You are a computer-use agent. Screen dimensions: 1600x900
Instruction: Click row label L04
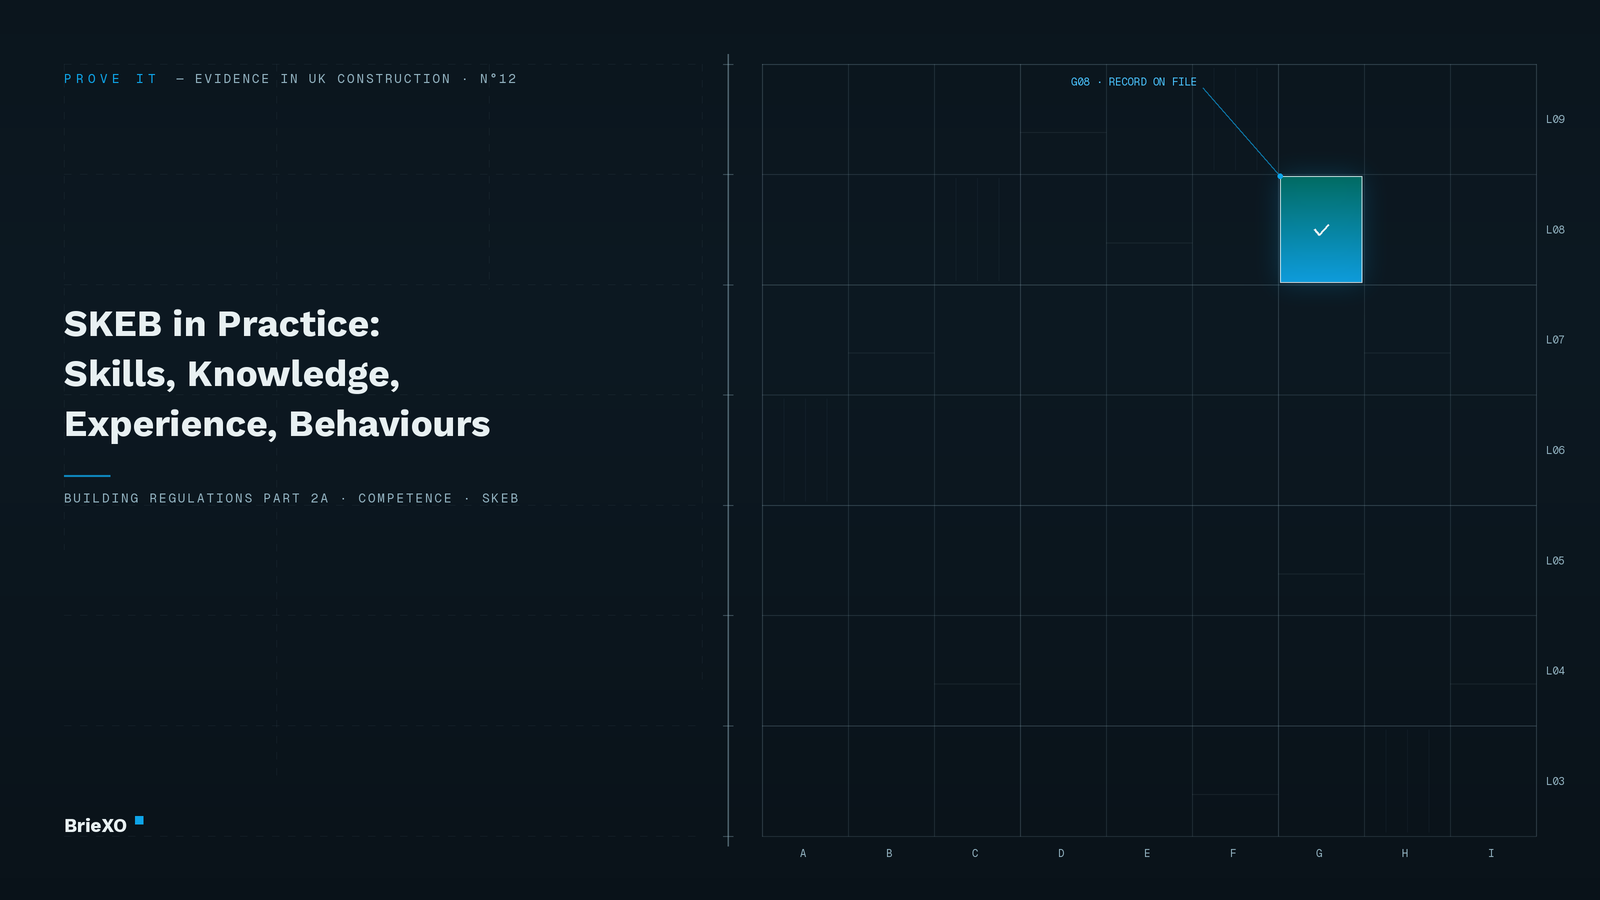[x=1555, y=671]
